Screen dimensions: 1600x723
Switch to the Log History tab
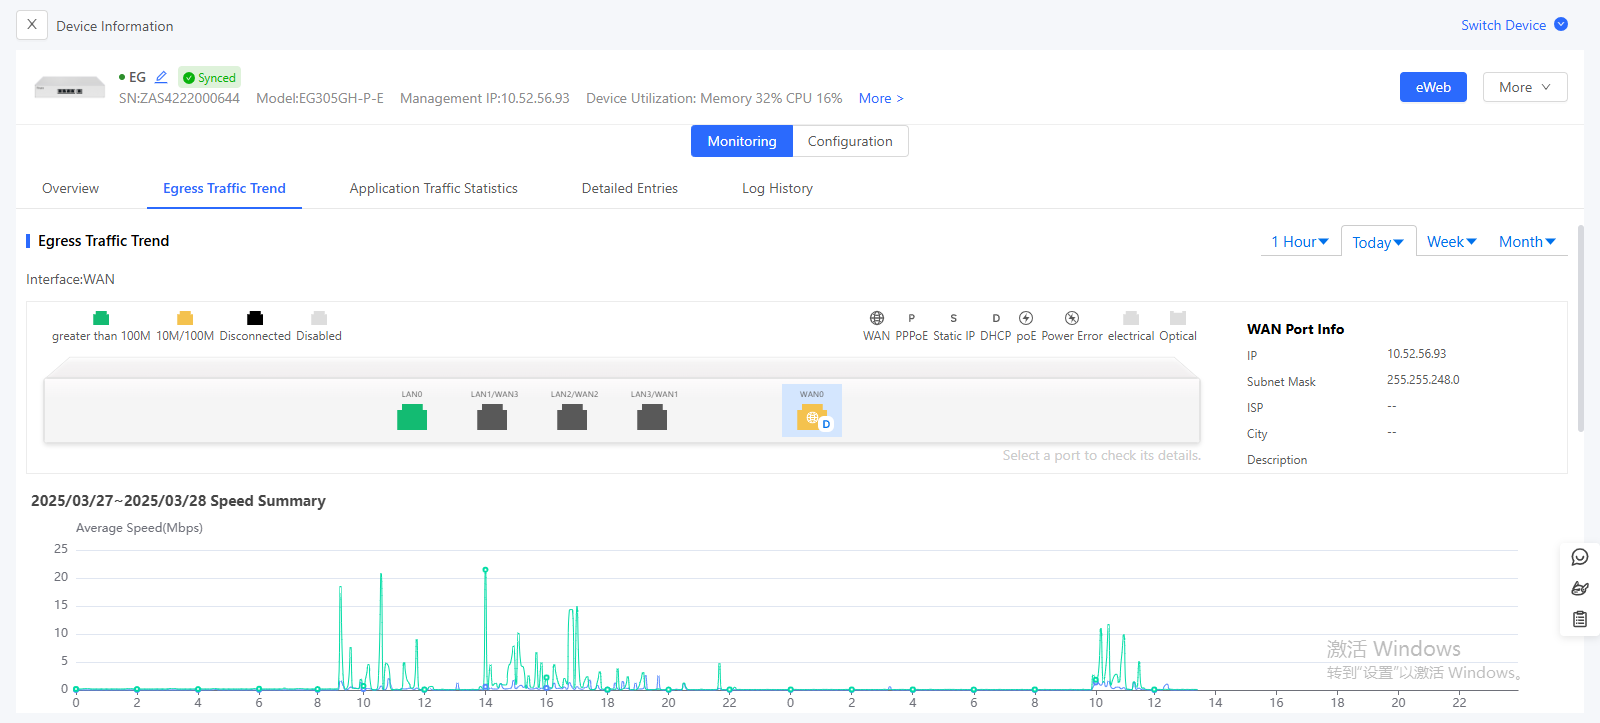[777, 188]
